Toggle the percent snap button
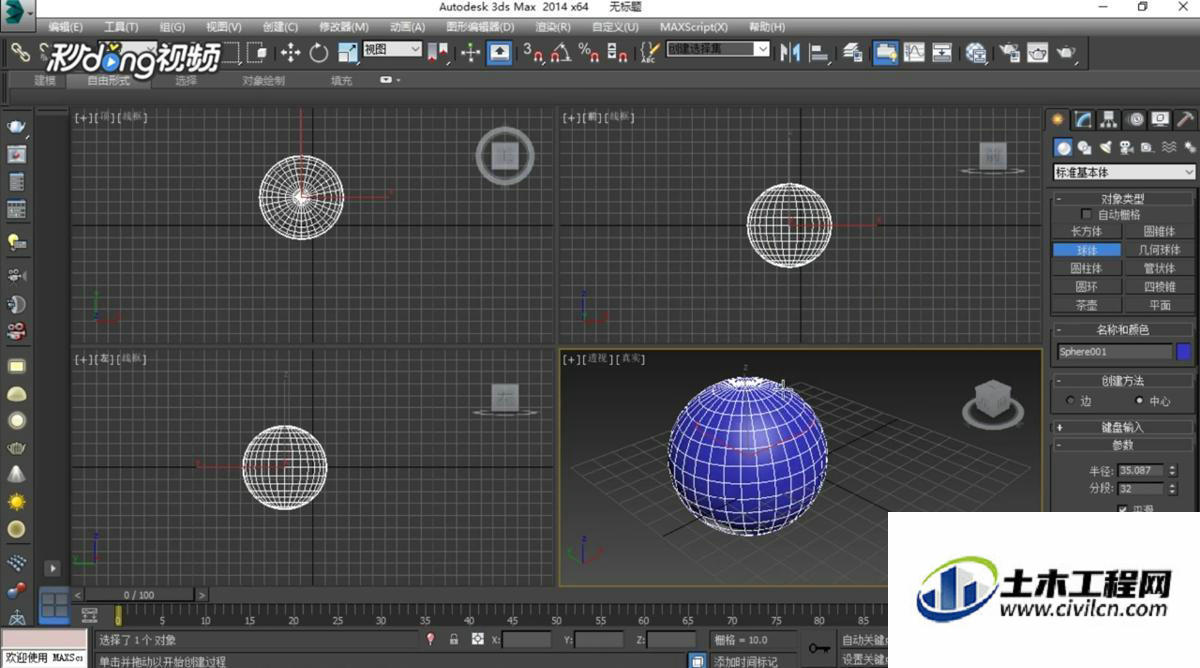The height and width of the screenshot is (668, 1200). 590,52
